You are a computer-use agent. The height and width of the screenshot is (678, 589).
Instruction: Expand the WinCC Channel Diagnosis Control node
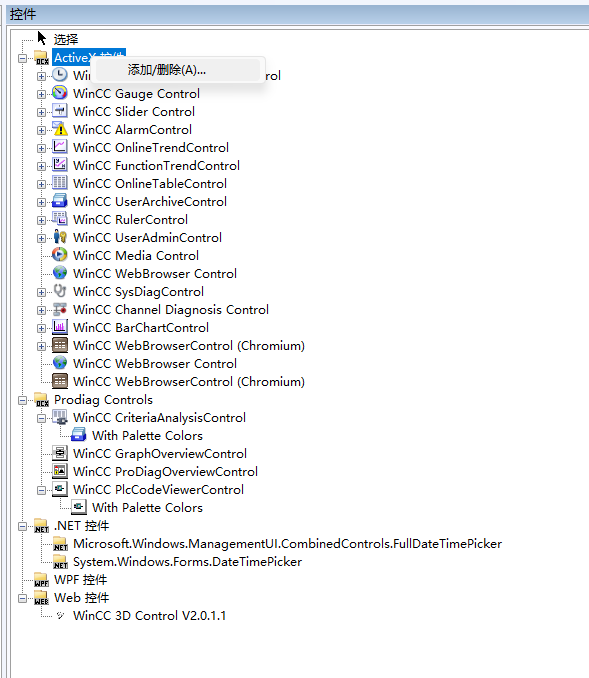click(x=41, y=310)
